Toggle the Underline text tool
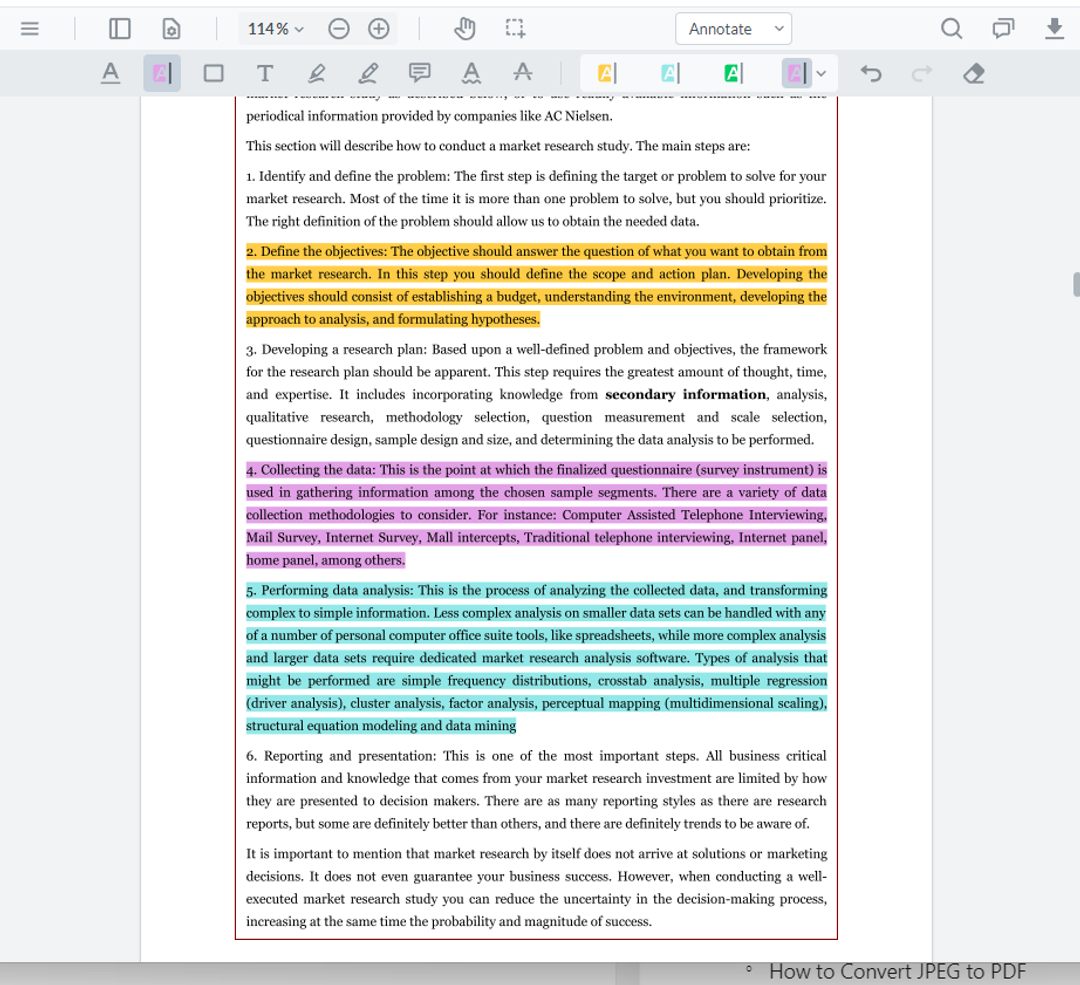The image size is (1080, 985). click(x=110, y=72)
